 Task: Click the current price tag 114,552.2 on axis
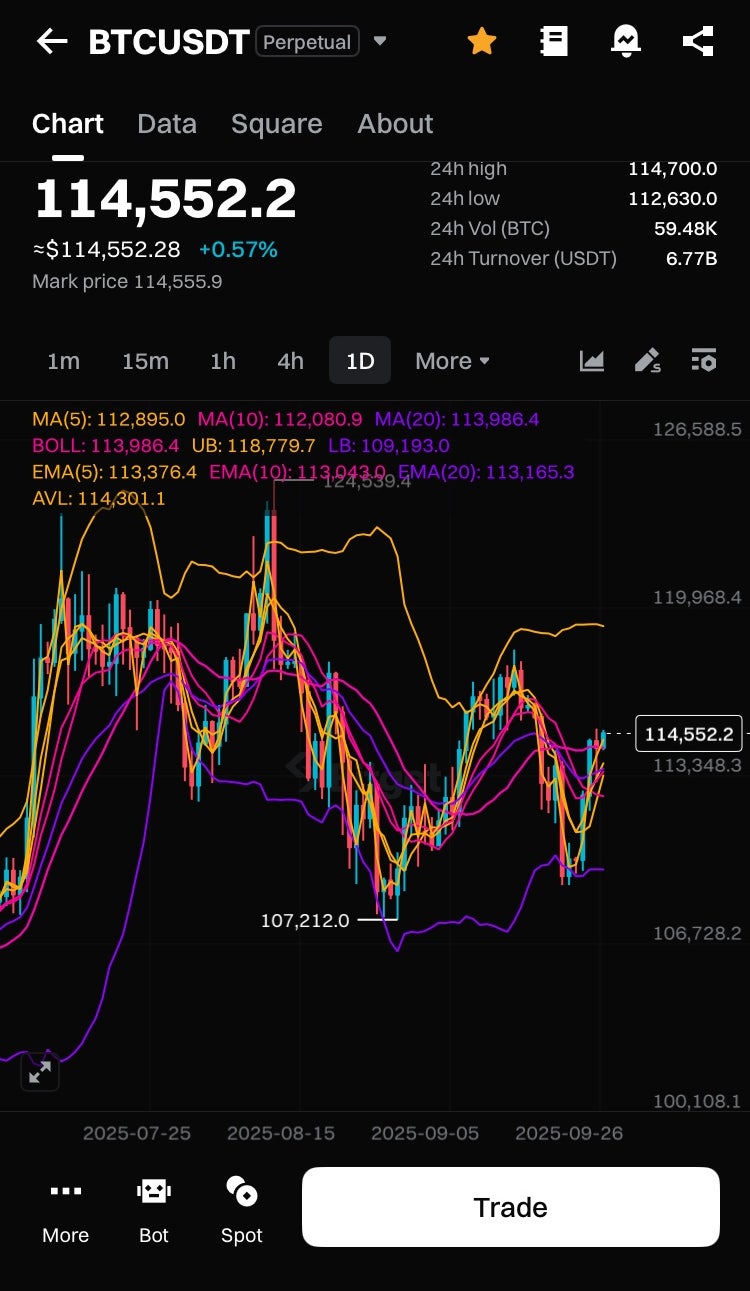[x=689, y=734]
